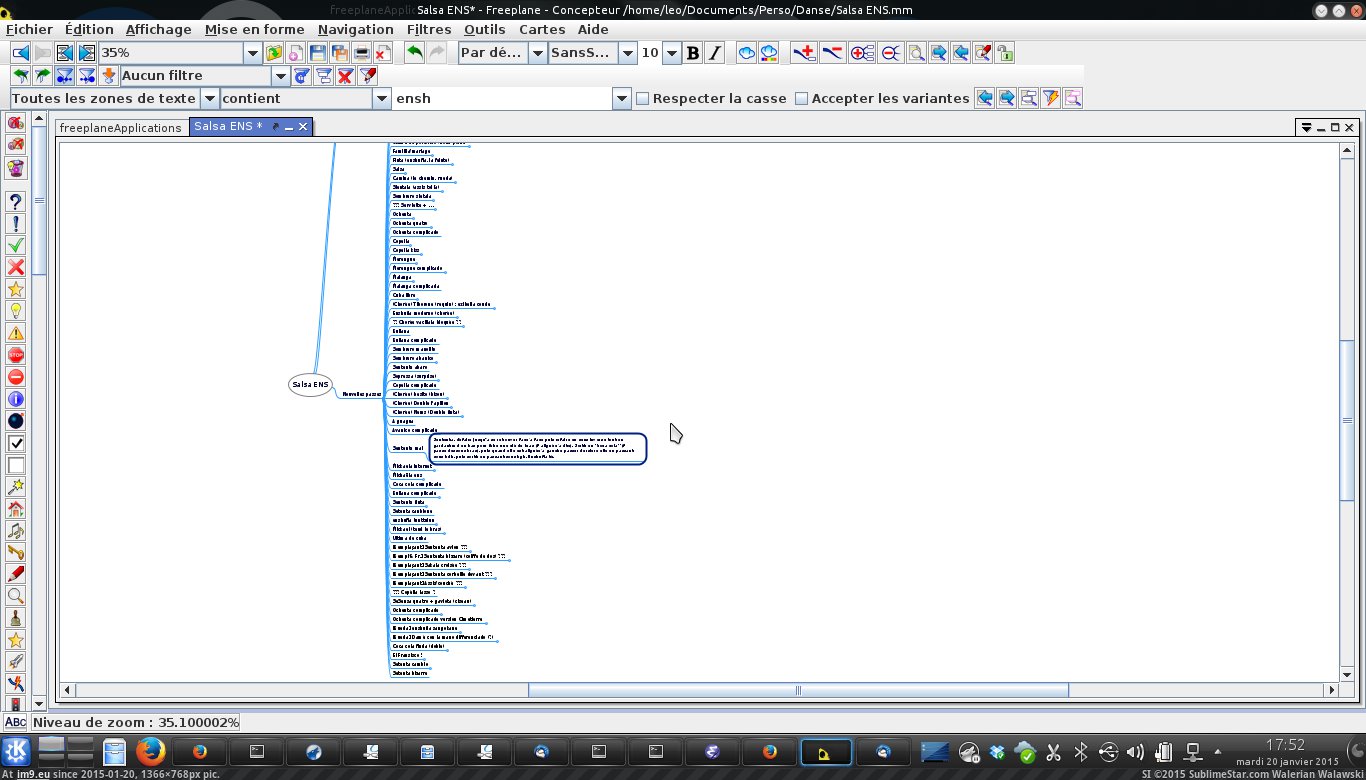Click the Bold formatting button

pyautogui.click(x=693, y=53)
